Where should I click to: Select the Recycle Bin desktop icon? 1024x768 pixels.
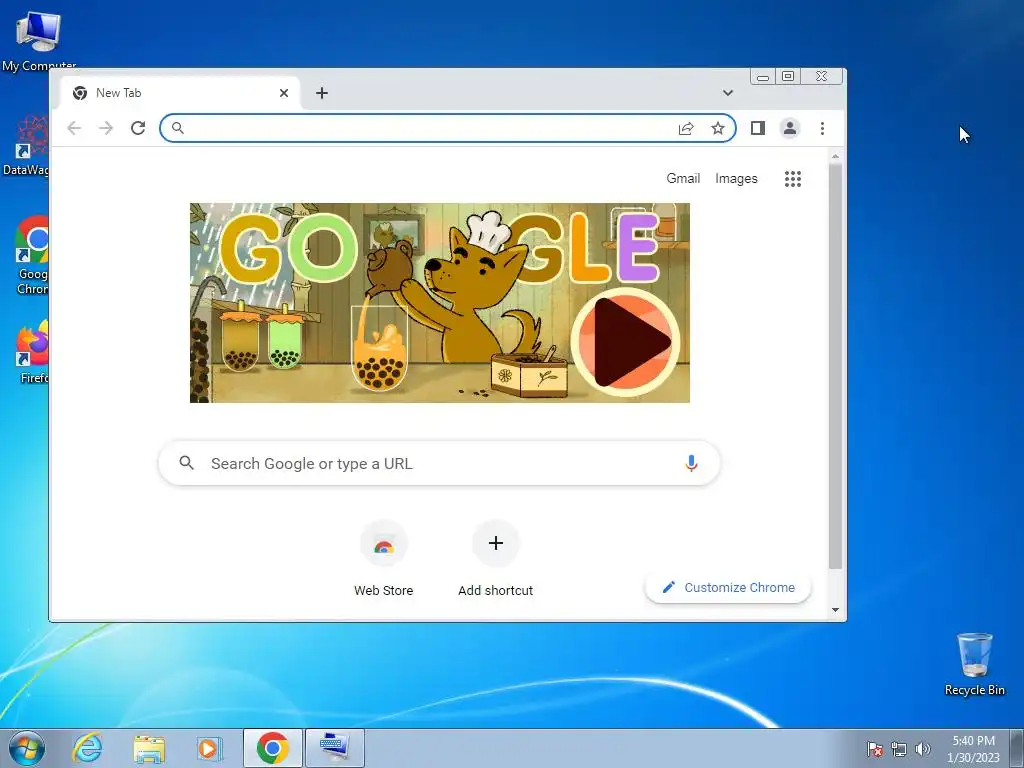point(974,664)
